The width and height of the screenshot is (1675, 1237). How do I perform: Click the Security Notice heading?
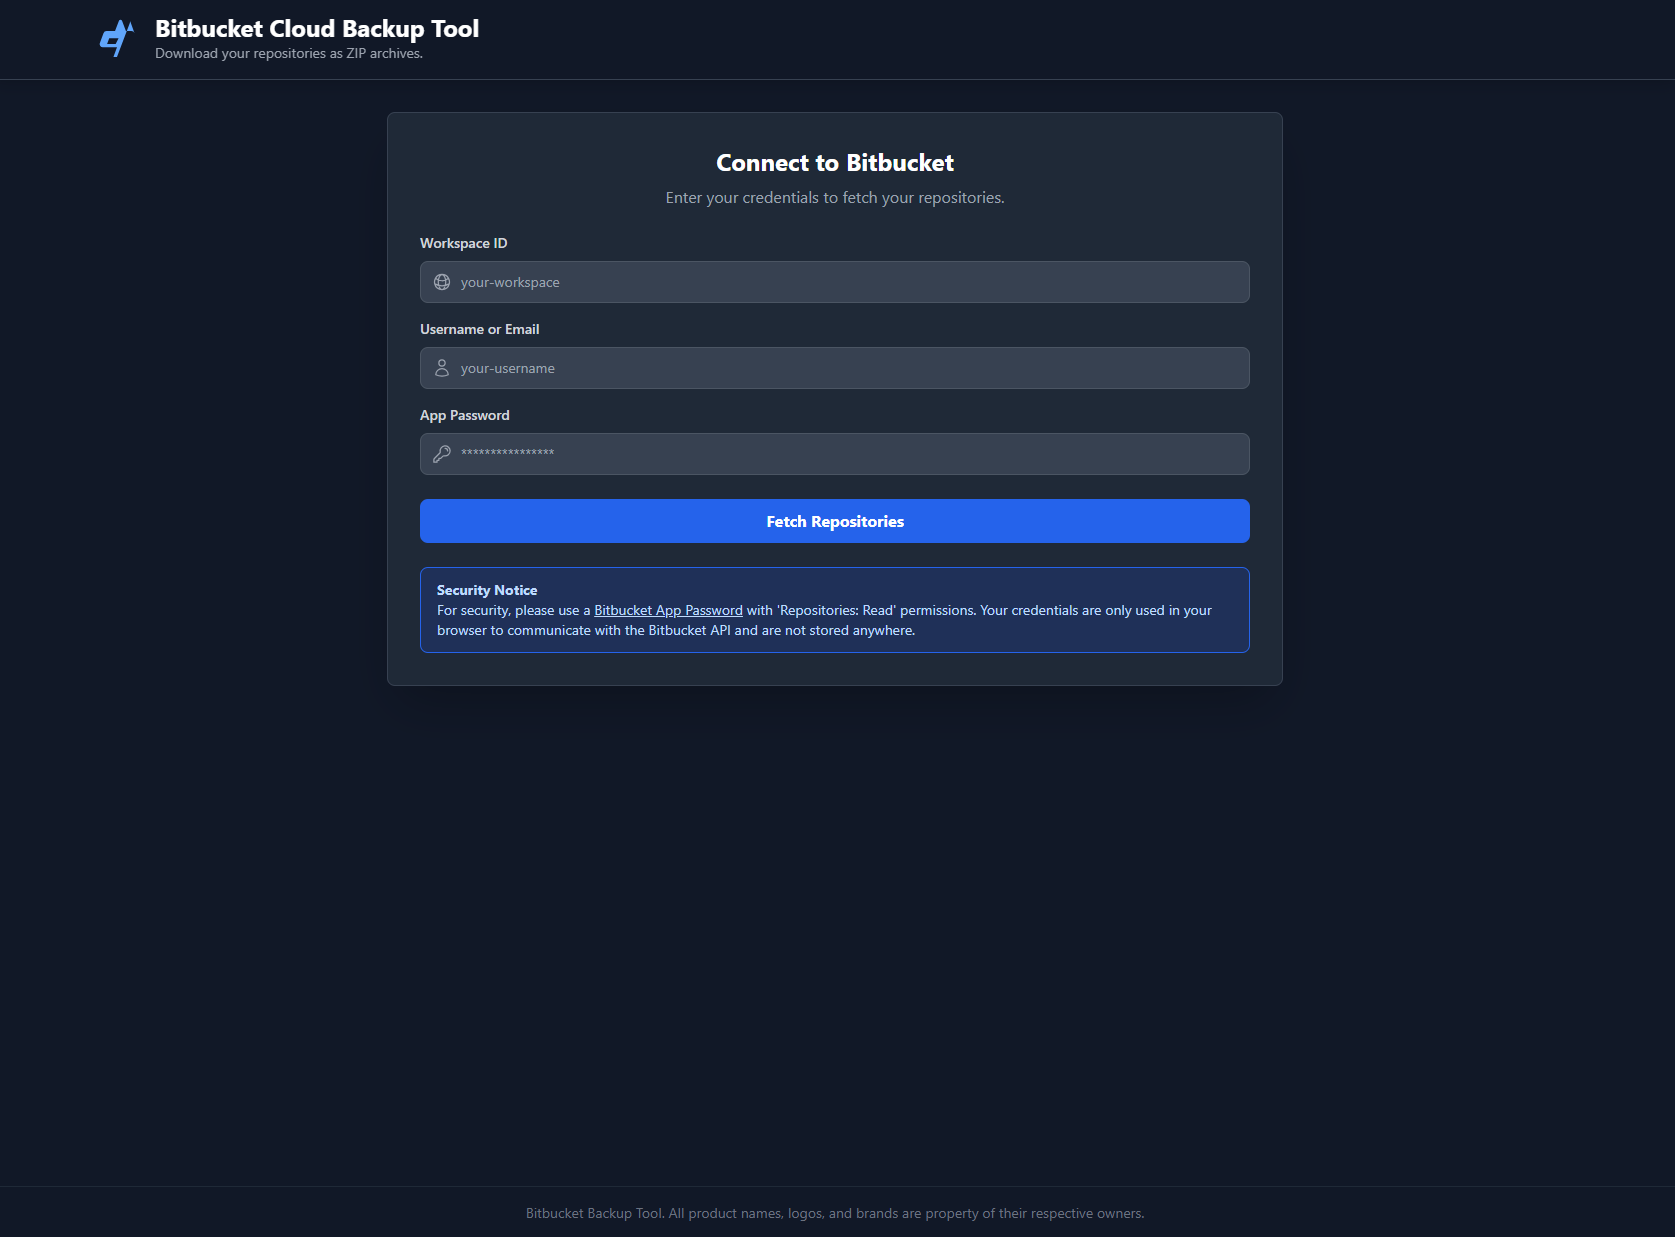(x=487, y=590)
